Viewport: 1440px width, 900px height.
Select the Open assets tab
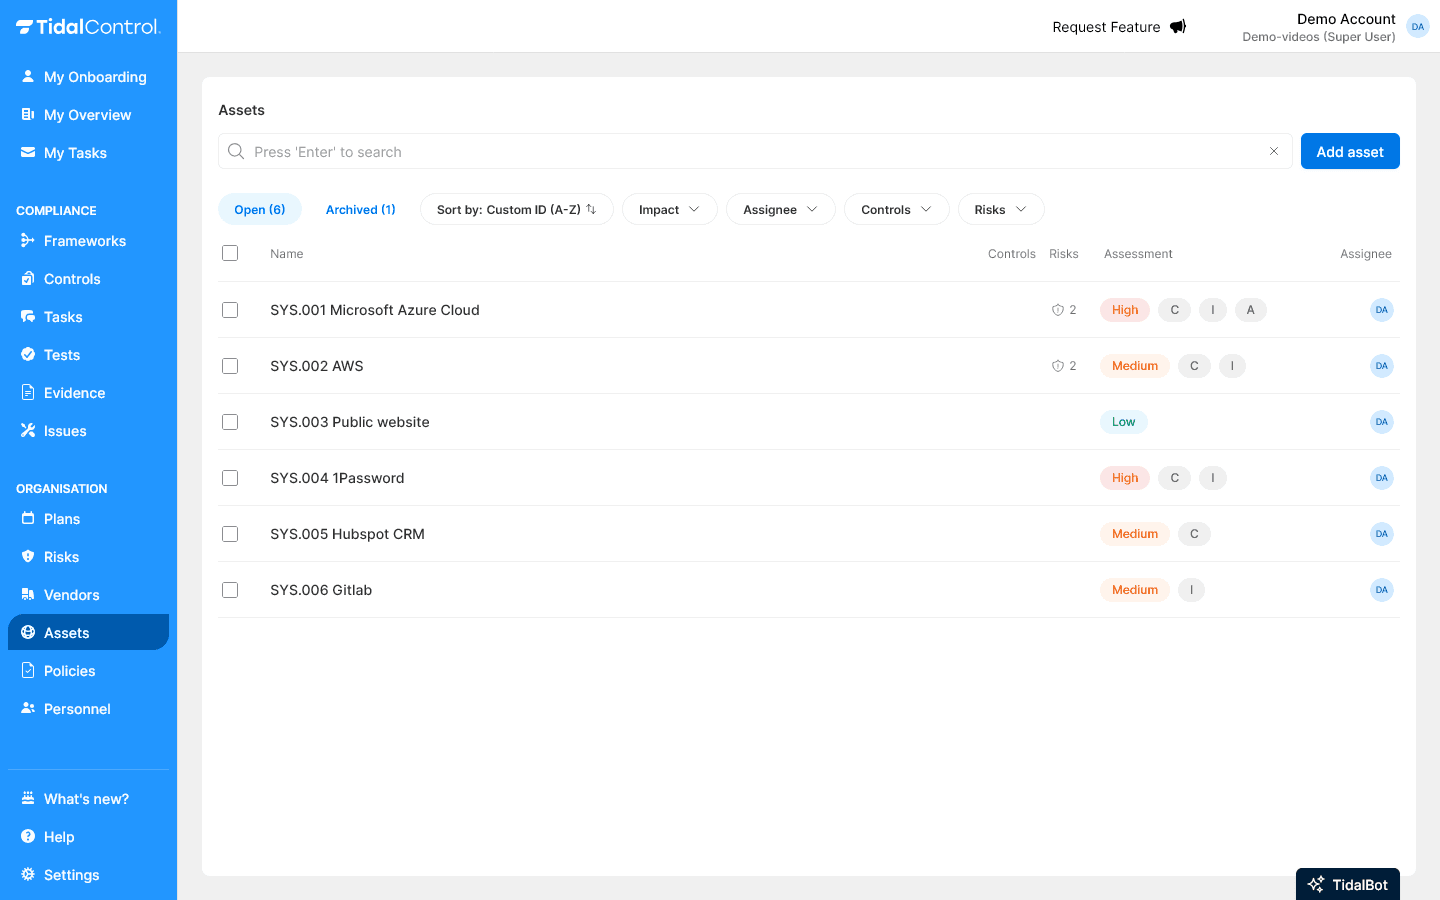pos(259,209)
